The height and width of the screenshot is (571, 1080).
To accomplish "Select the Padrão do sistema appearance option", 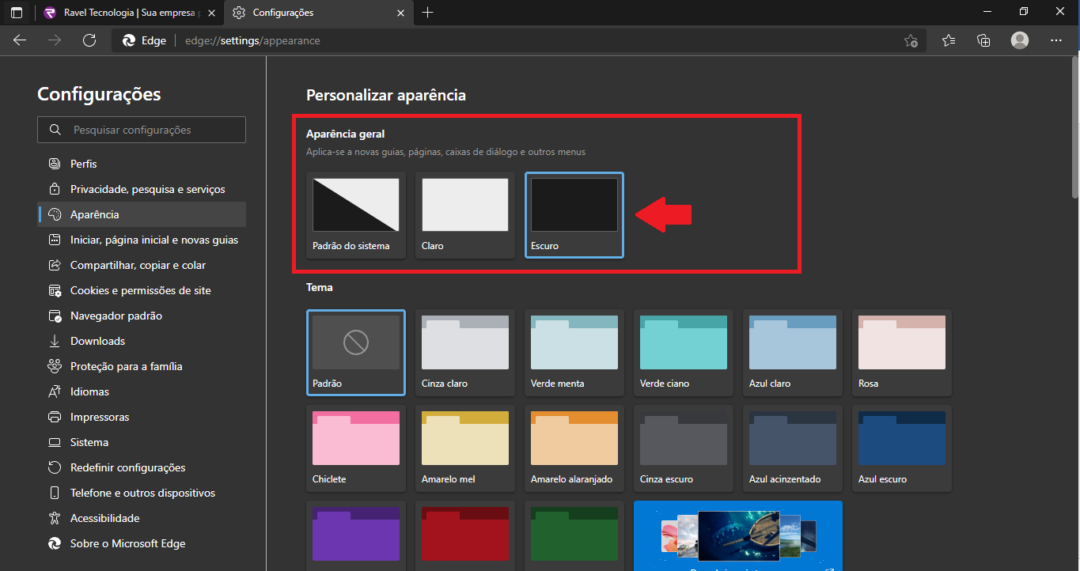I will (356, 215).
